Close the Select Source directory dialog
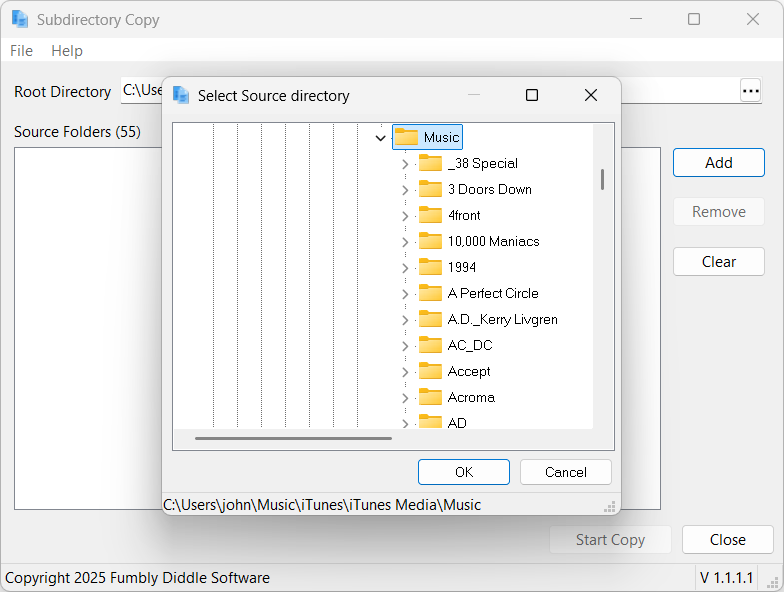Screen dimensions: 784x592 coord(590,95)
